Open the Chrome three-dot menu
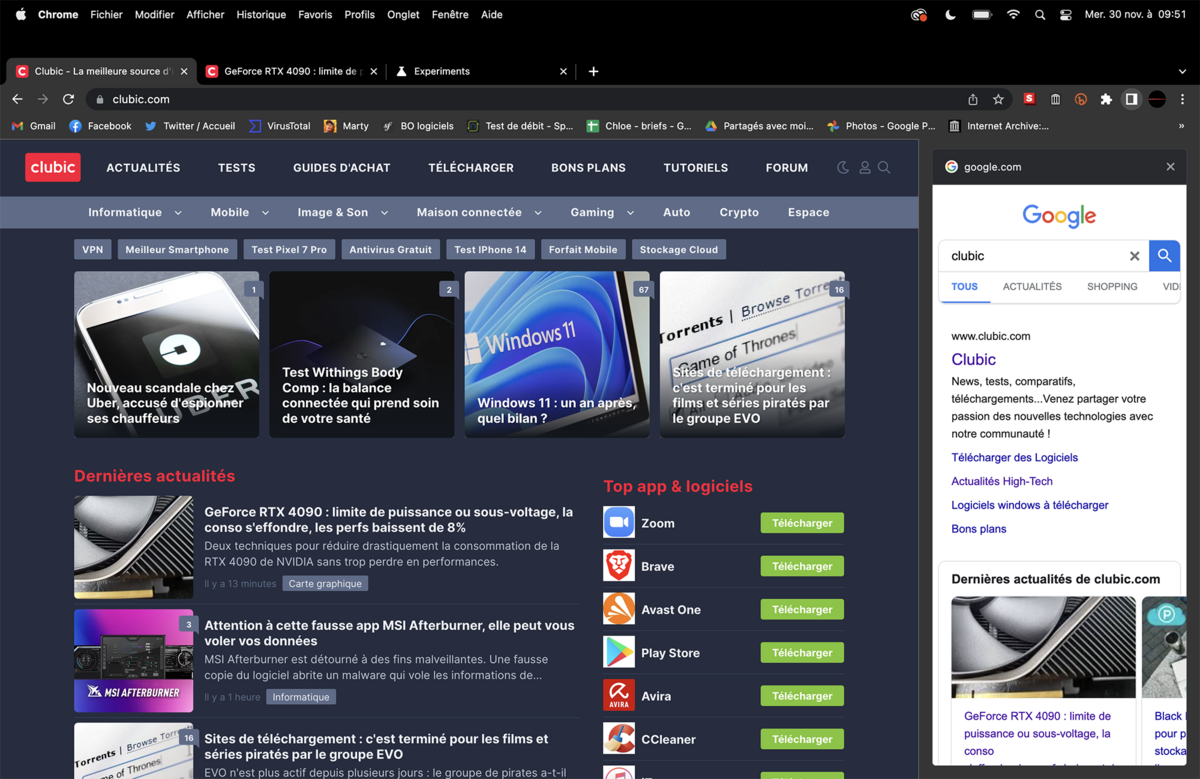The height and width of the screenshot is (779, 1200). point(1182,99)
